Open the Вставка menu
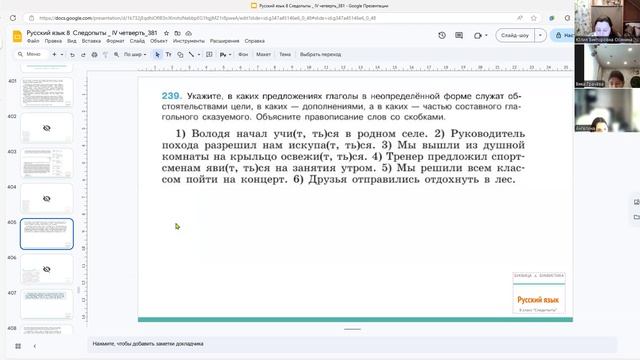Screen dimensions: 640x360 [91, 41]
